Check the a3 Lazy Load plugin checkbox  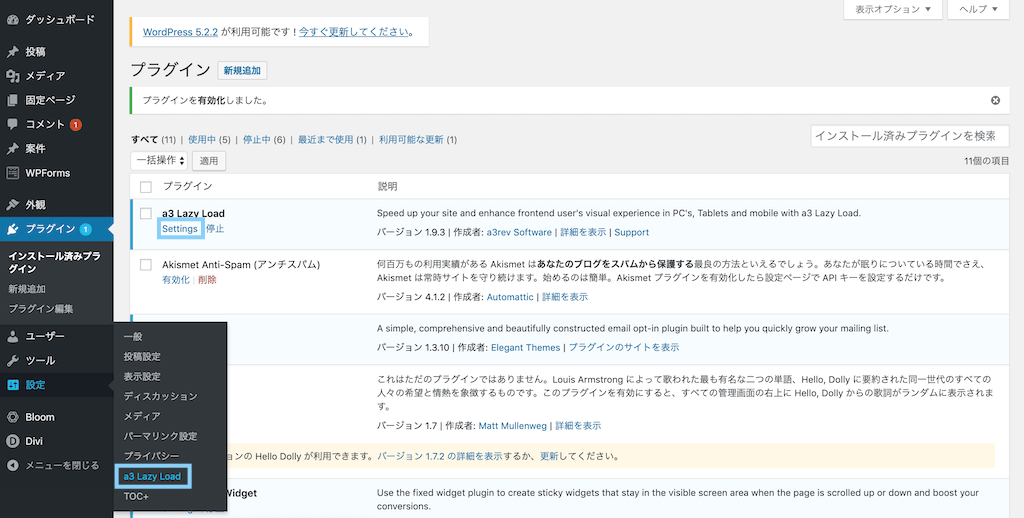[x=146, y=213]
